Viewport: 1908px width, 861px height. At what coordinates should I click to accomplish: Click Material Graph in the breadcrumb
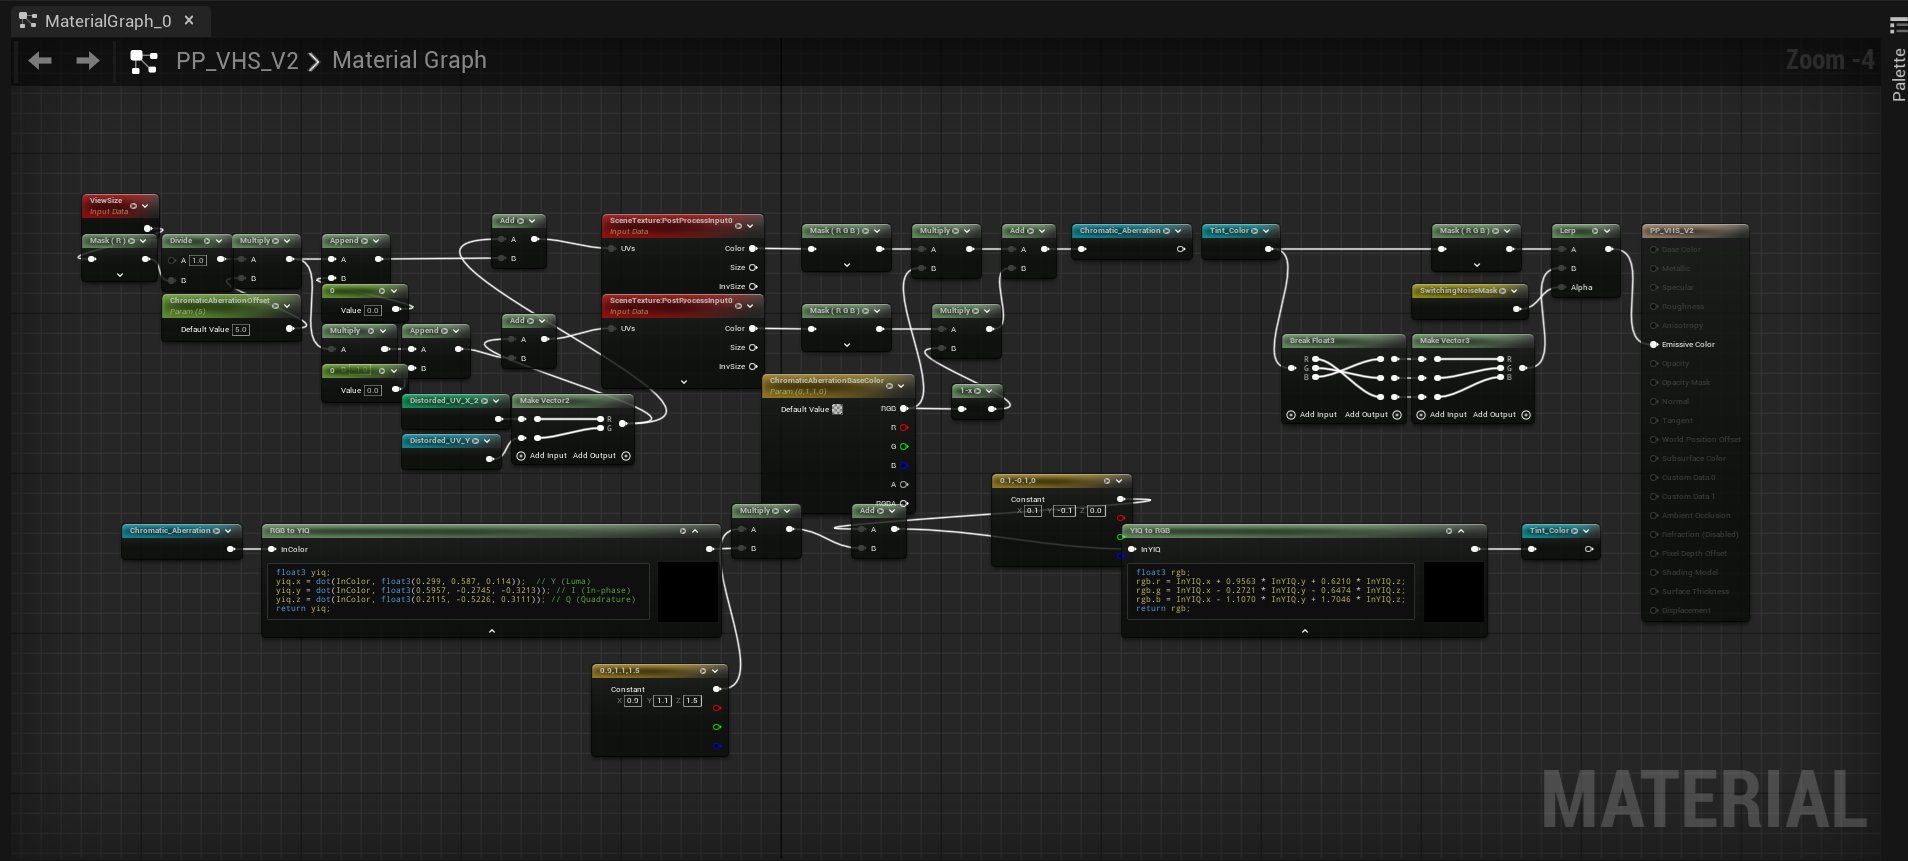tap(409, 61)
